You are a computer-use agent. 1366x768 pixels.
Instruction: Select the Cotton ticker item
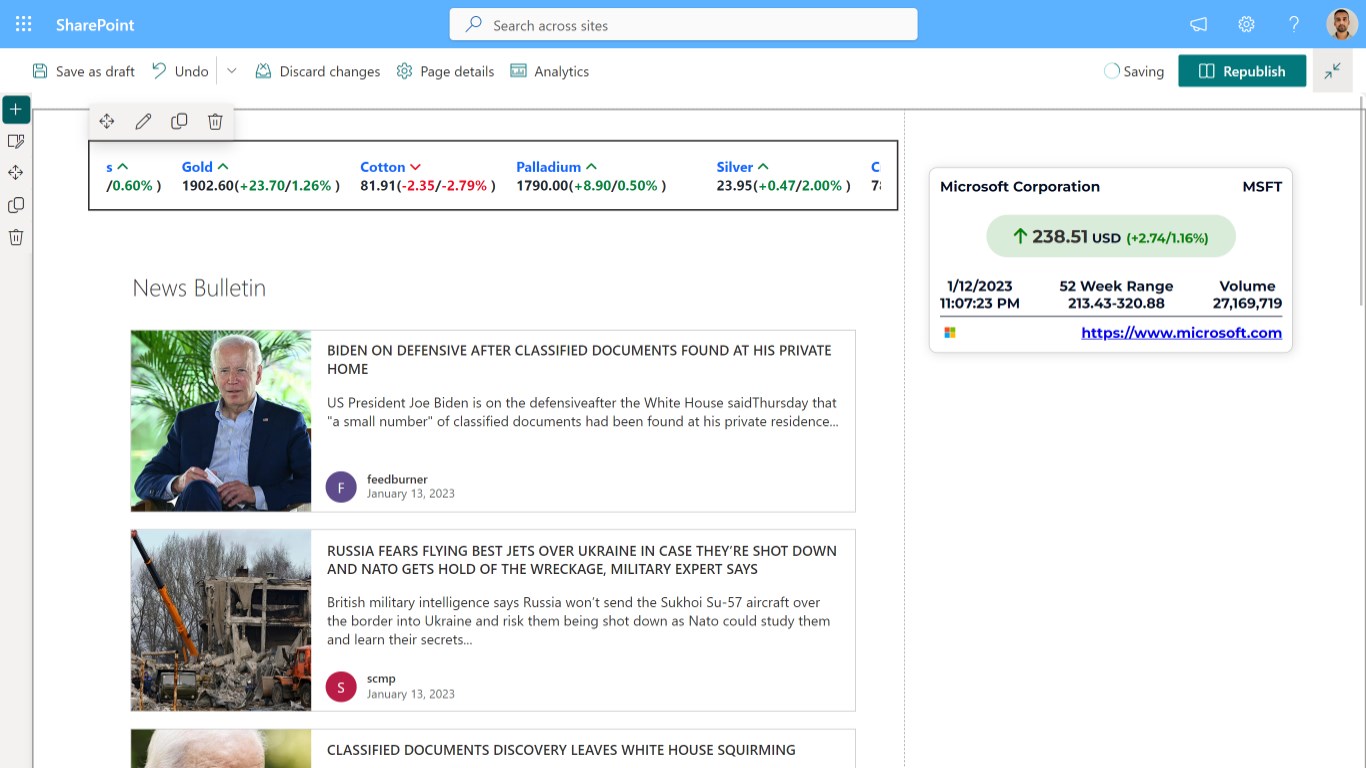click(428, 176)
